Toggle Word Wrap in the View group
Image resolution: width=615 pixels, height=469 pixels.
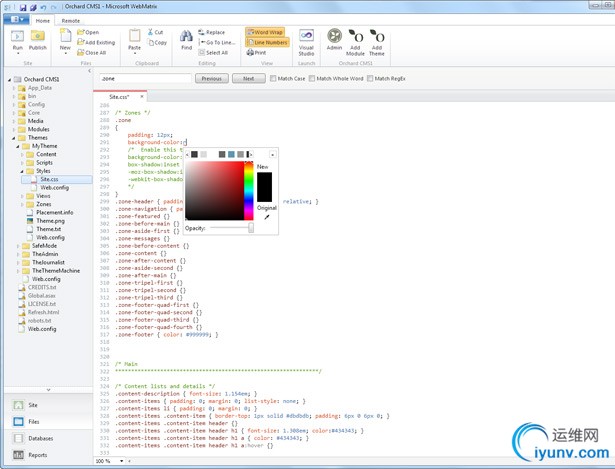(265, 32)
